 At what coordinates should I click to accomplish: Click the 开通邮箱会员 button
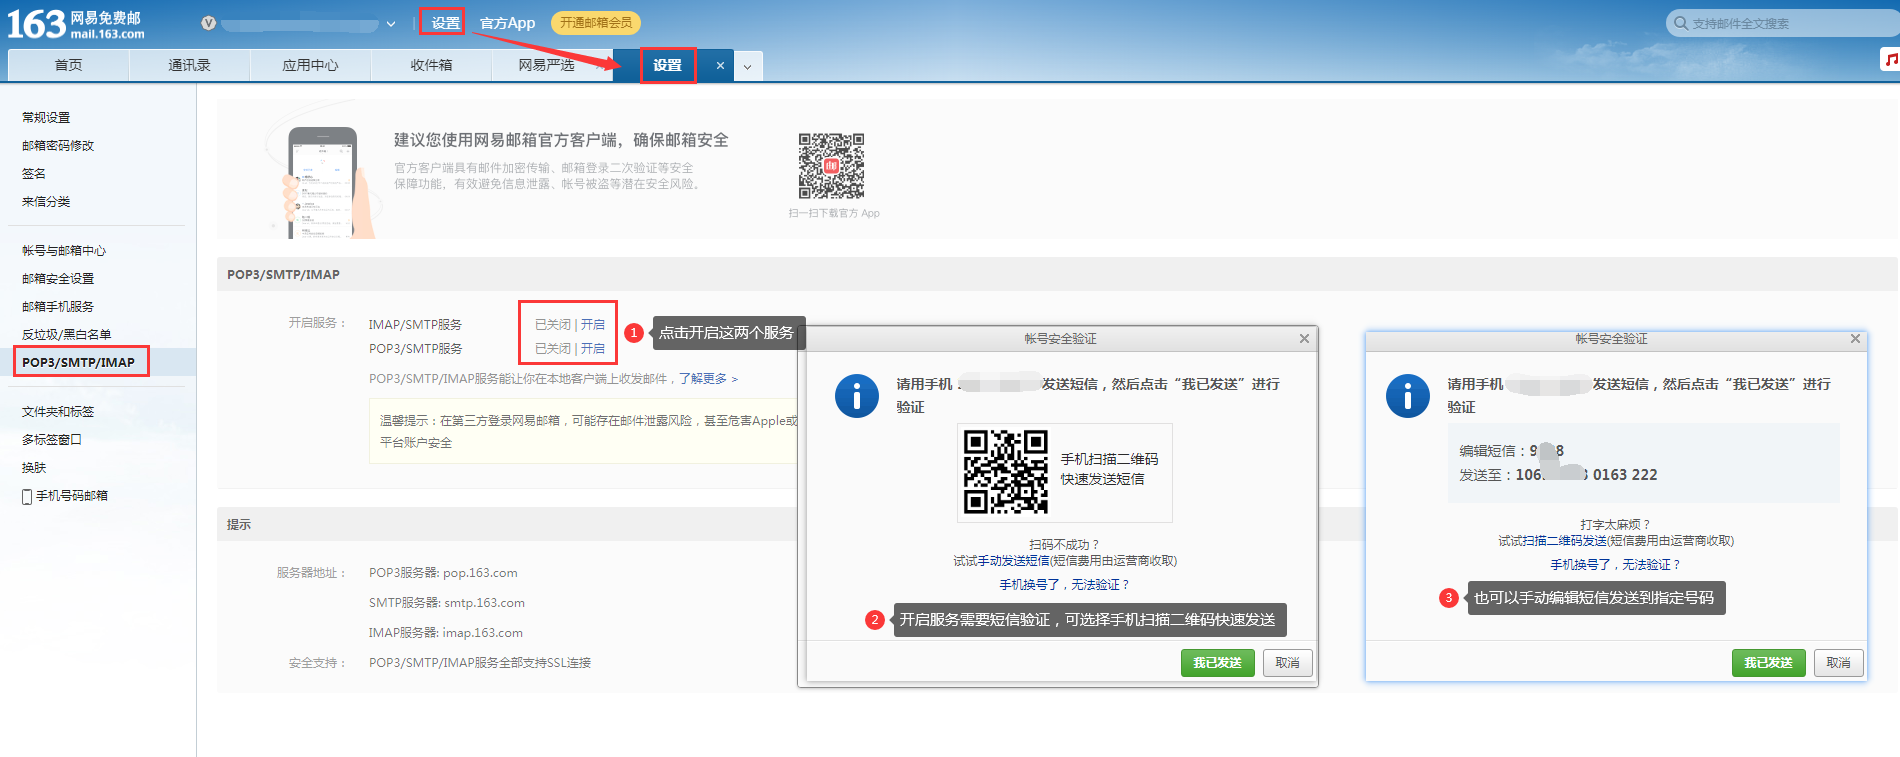coord(596,23)
